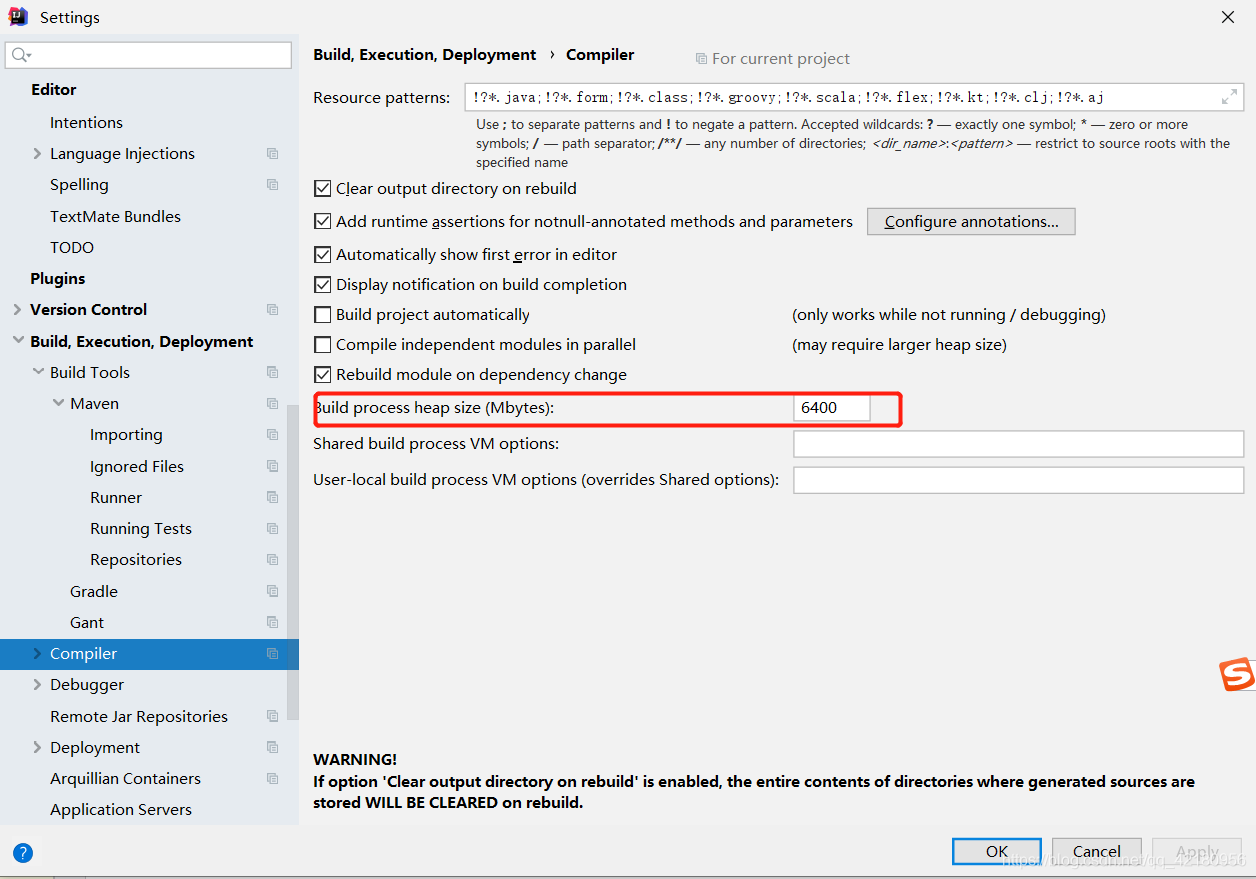Click the IntelliJ logo in the title bar
This screenshot has width=1256, height=879.
tap(18, 17)
